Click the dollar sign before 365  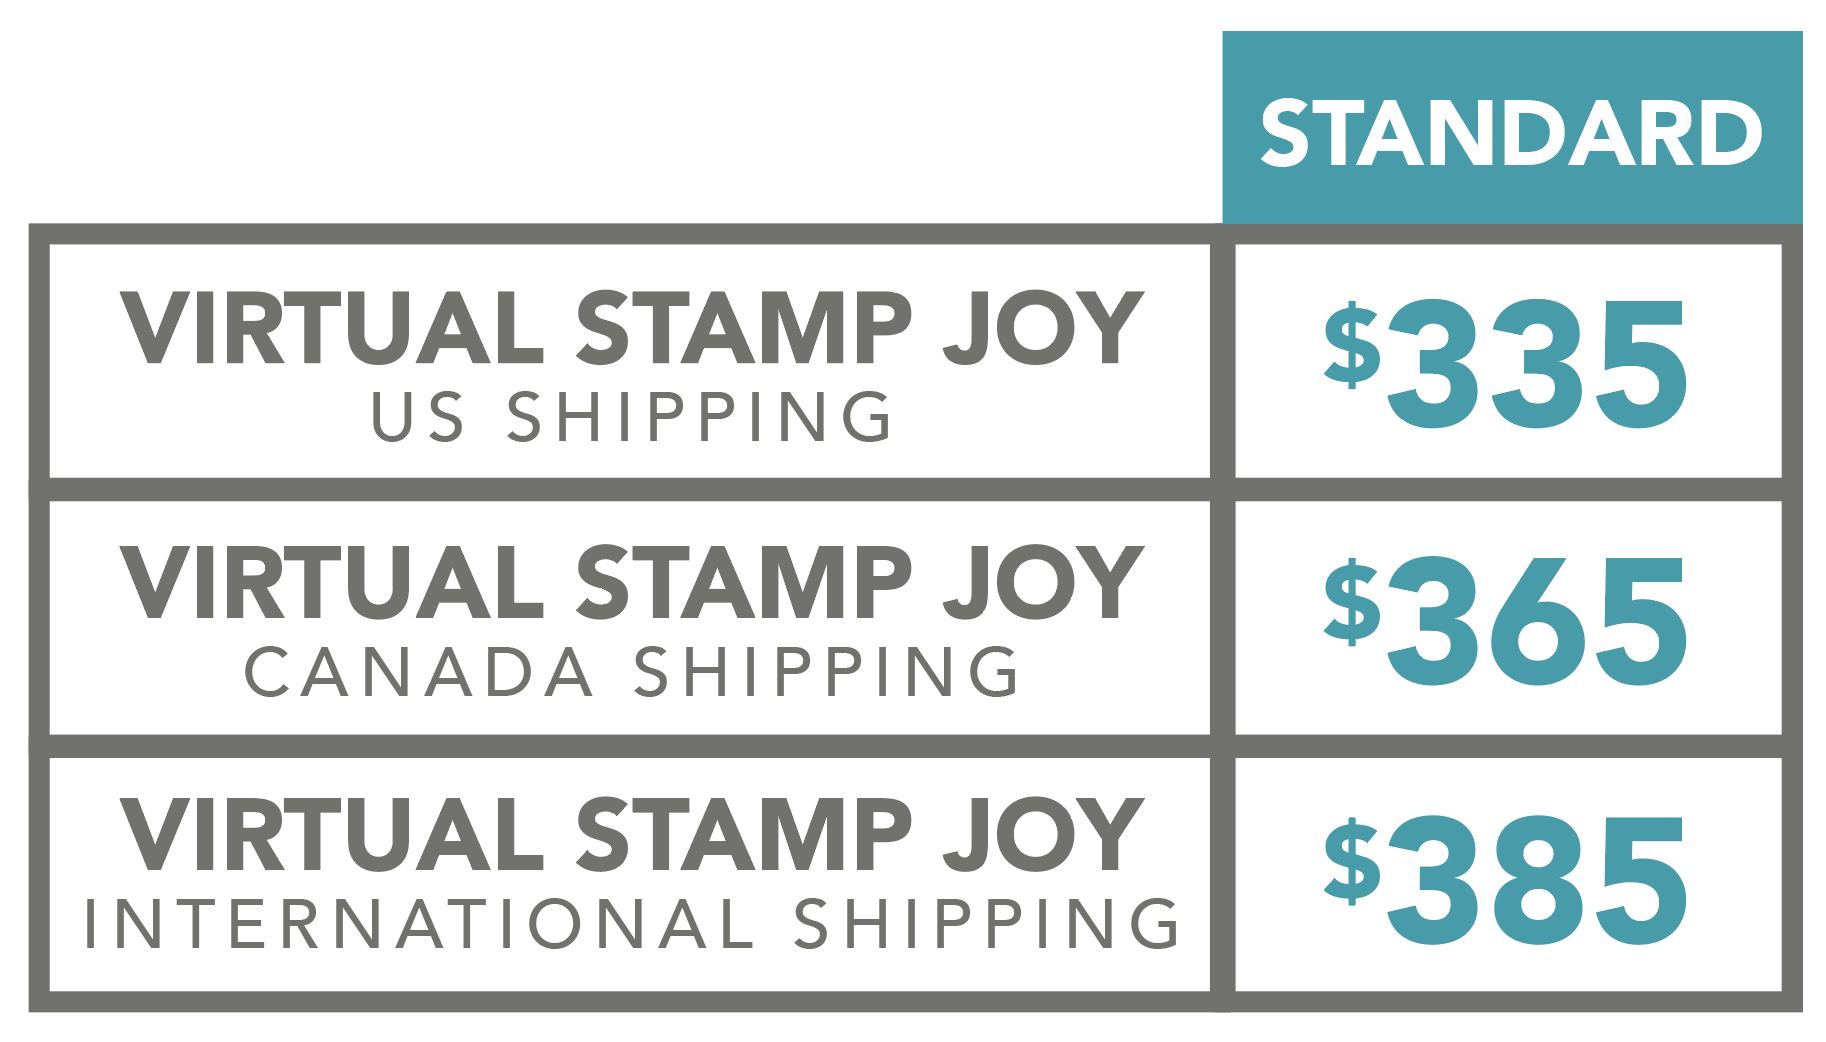coord(1352,601)
